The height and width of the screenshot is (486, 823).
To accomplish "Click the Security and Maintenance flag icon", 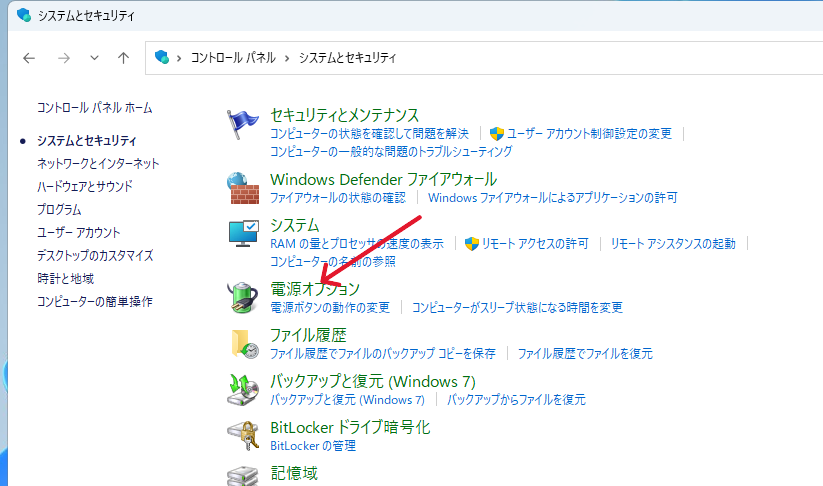I will 244,126.
